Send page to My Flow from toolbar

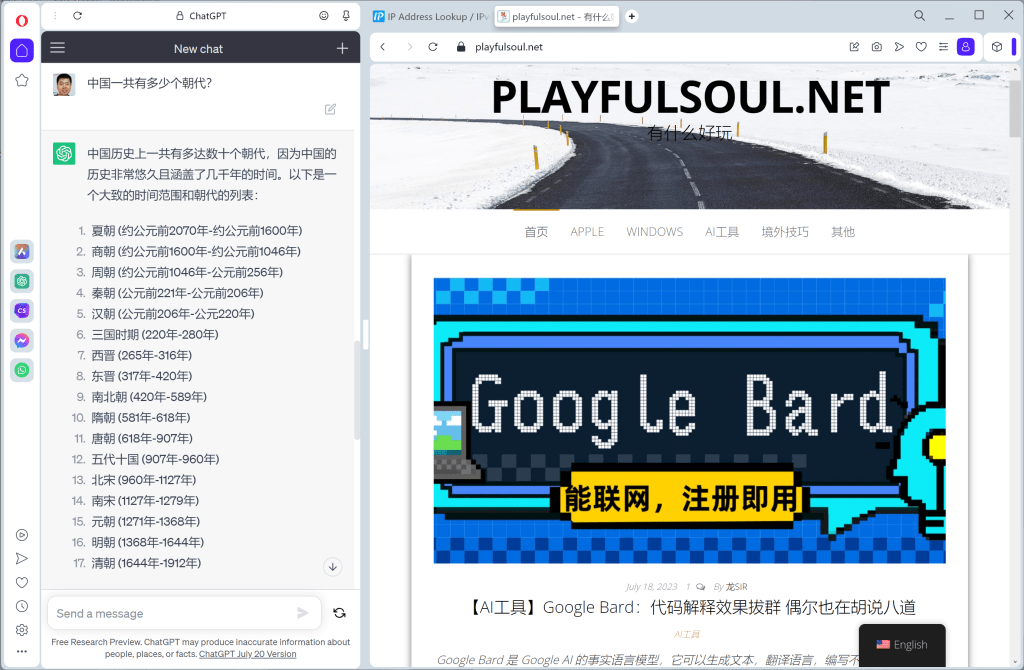pyautogui.click(x=899, y=47)
